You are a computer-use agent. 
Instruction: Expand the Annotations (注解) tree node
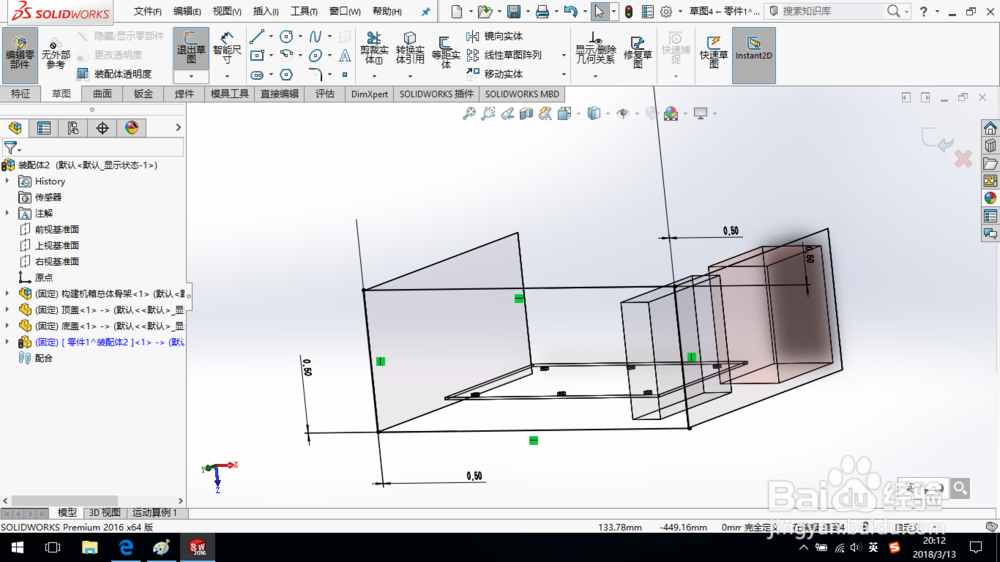[x=8, y=213]
